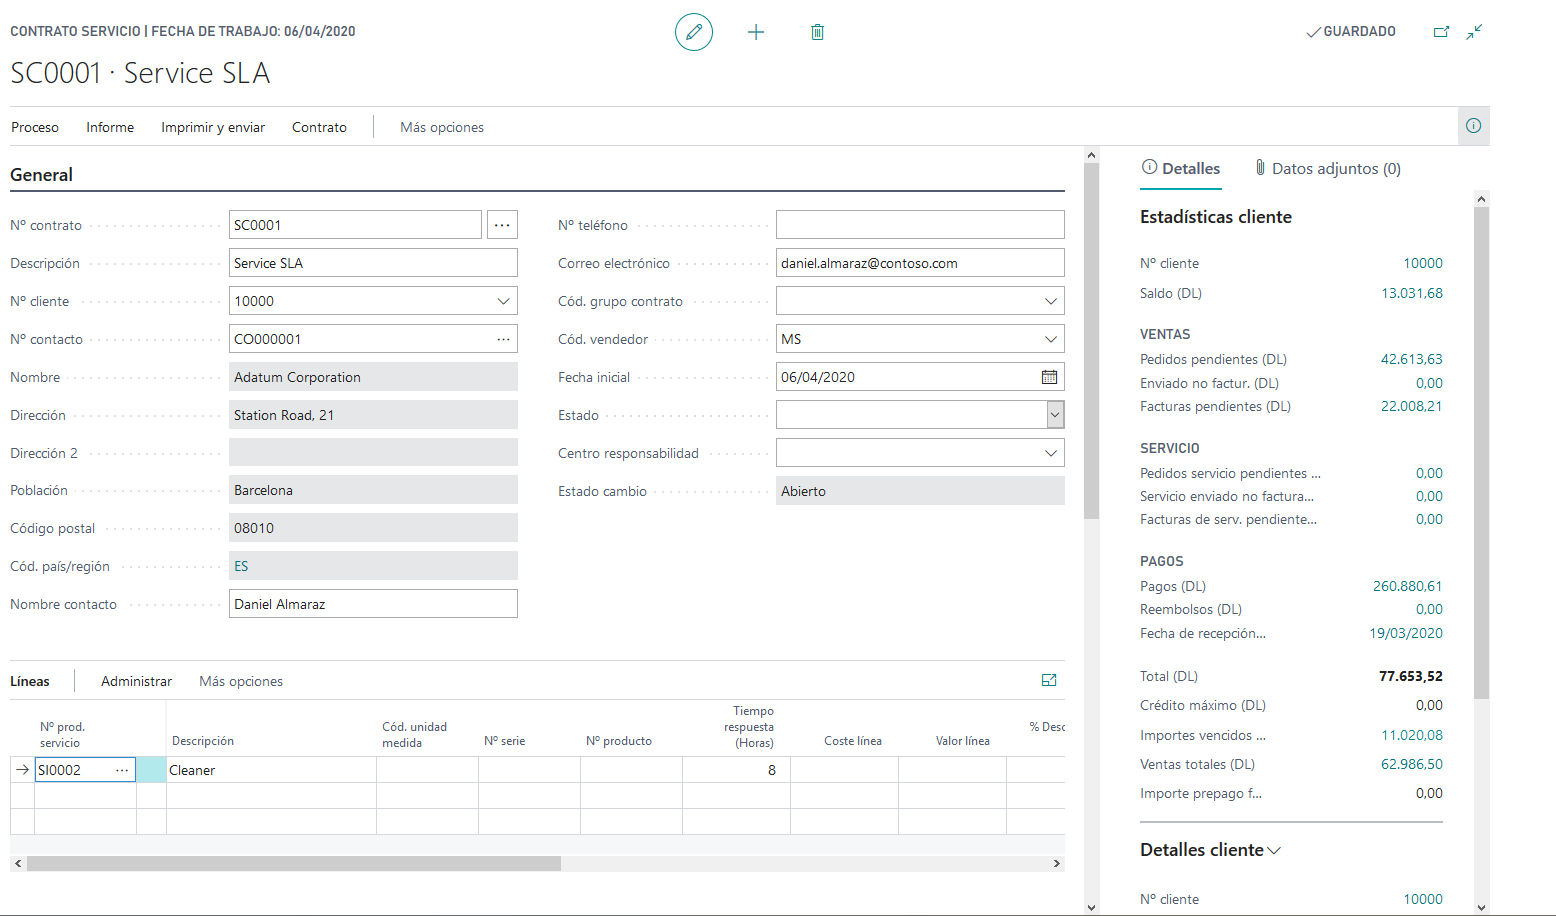Select the Informe menu item
This screenshot has height=916, width=1556.
click(110, 127)
